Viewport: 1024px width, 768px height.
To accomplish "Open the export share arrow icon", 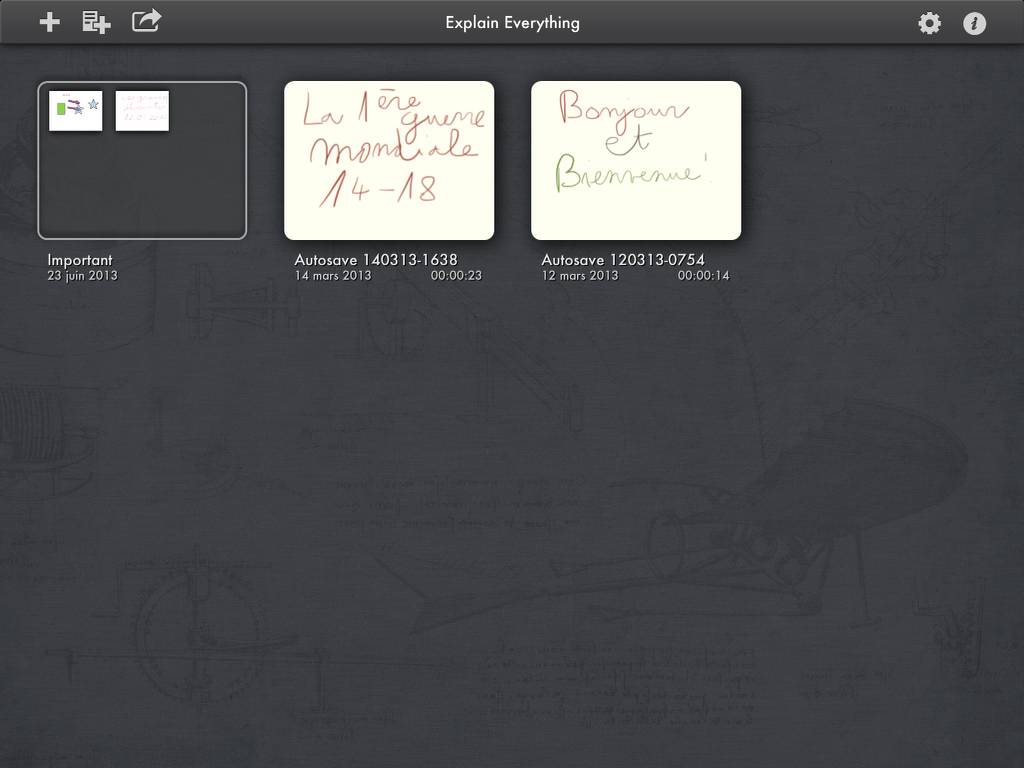I will click(x=146, y=21).
